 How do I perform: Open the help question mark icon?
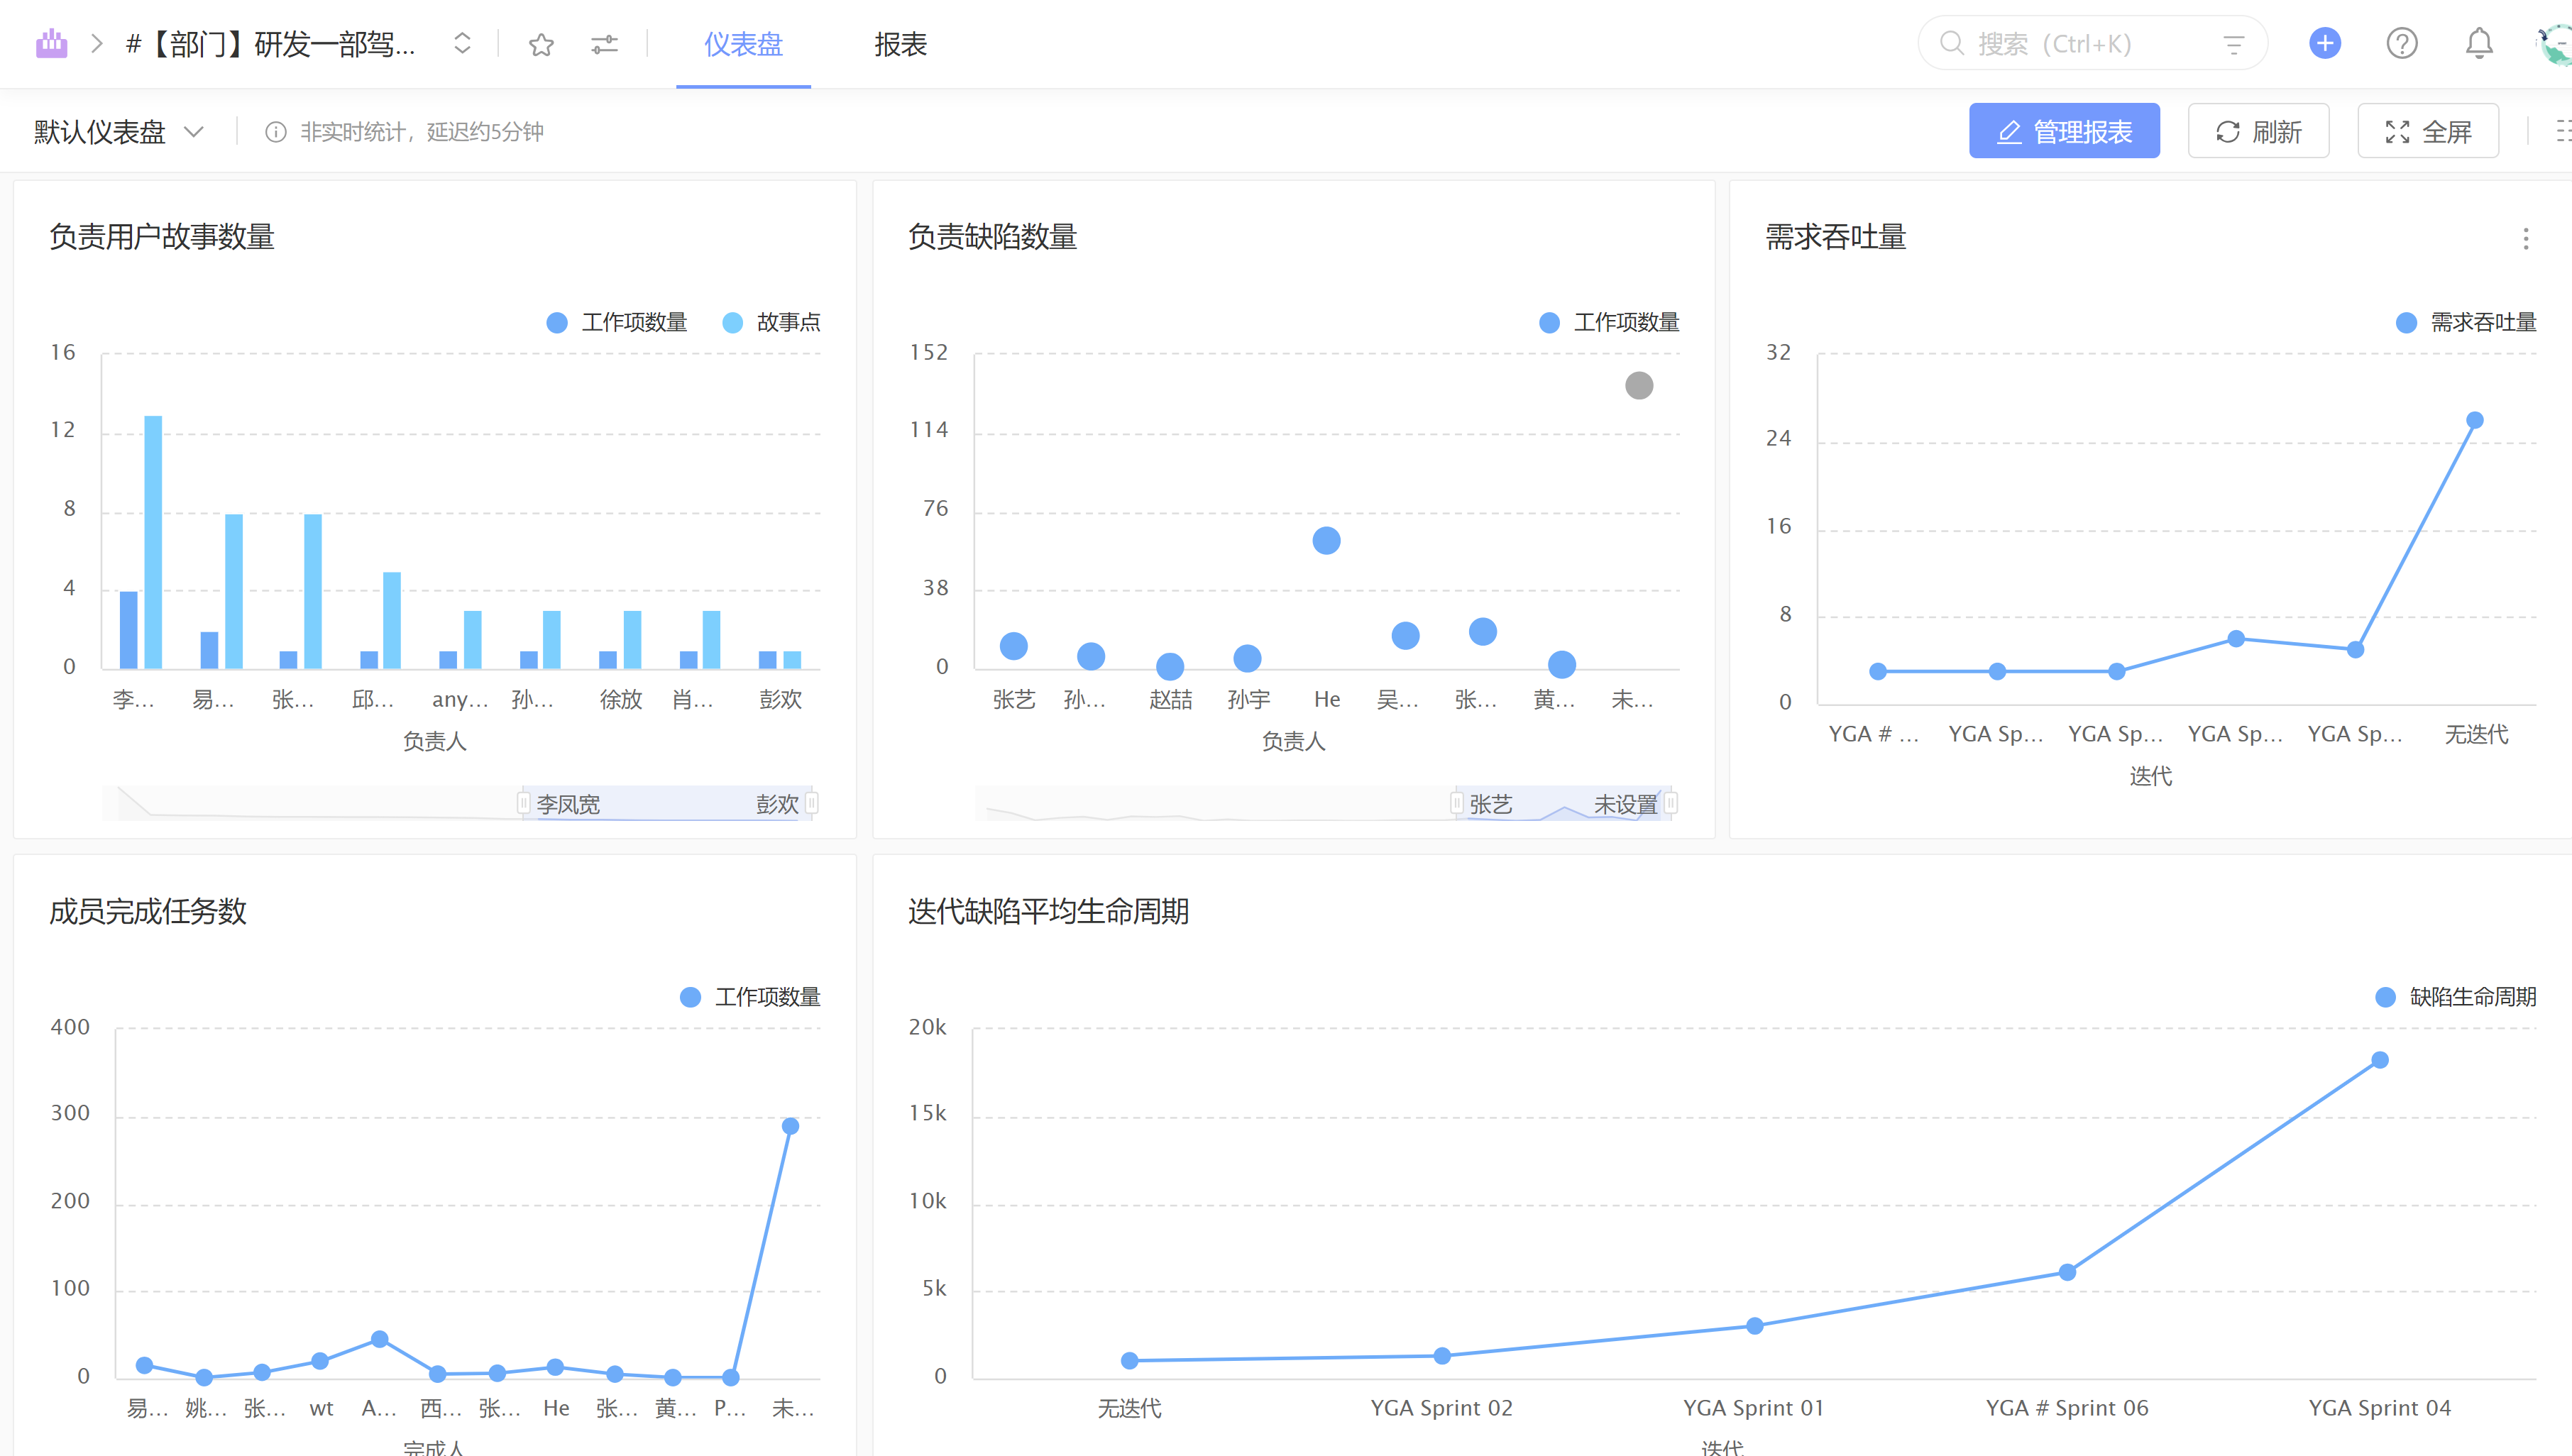click(2401, 43)
